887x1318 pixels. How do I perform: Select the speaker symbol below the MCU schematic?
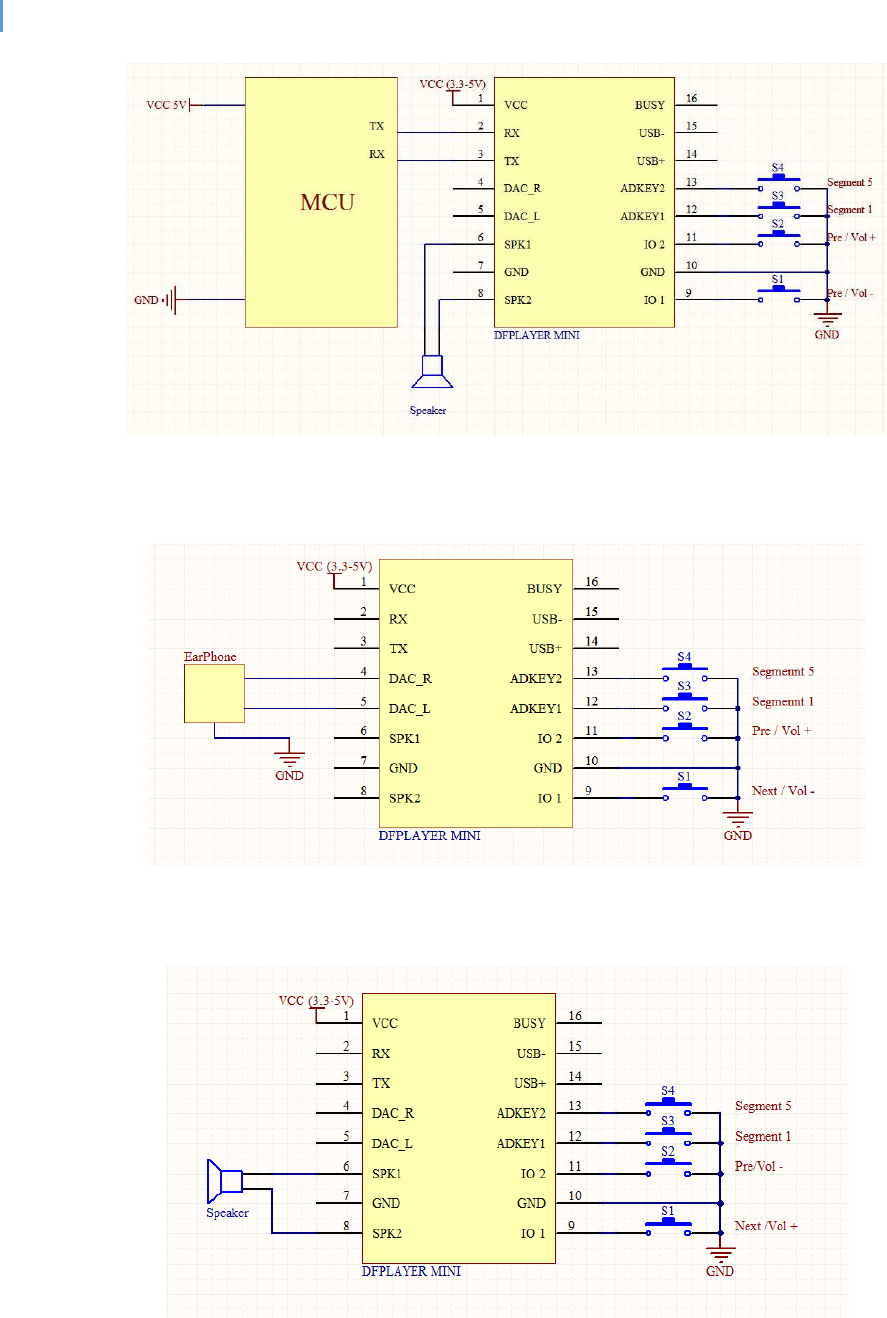433,371
